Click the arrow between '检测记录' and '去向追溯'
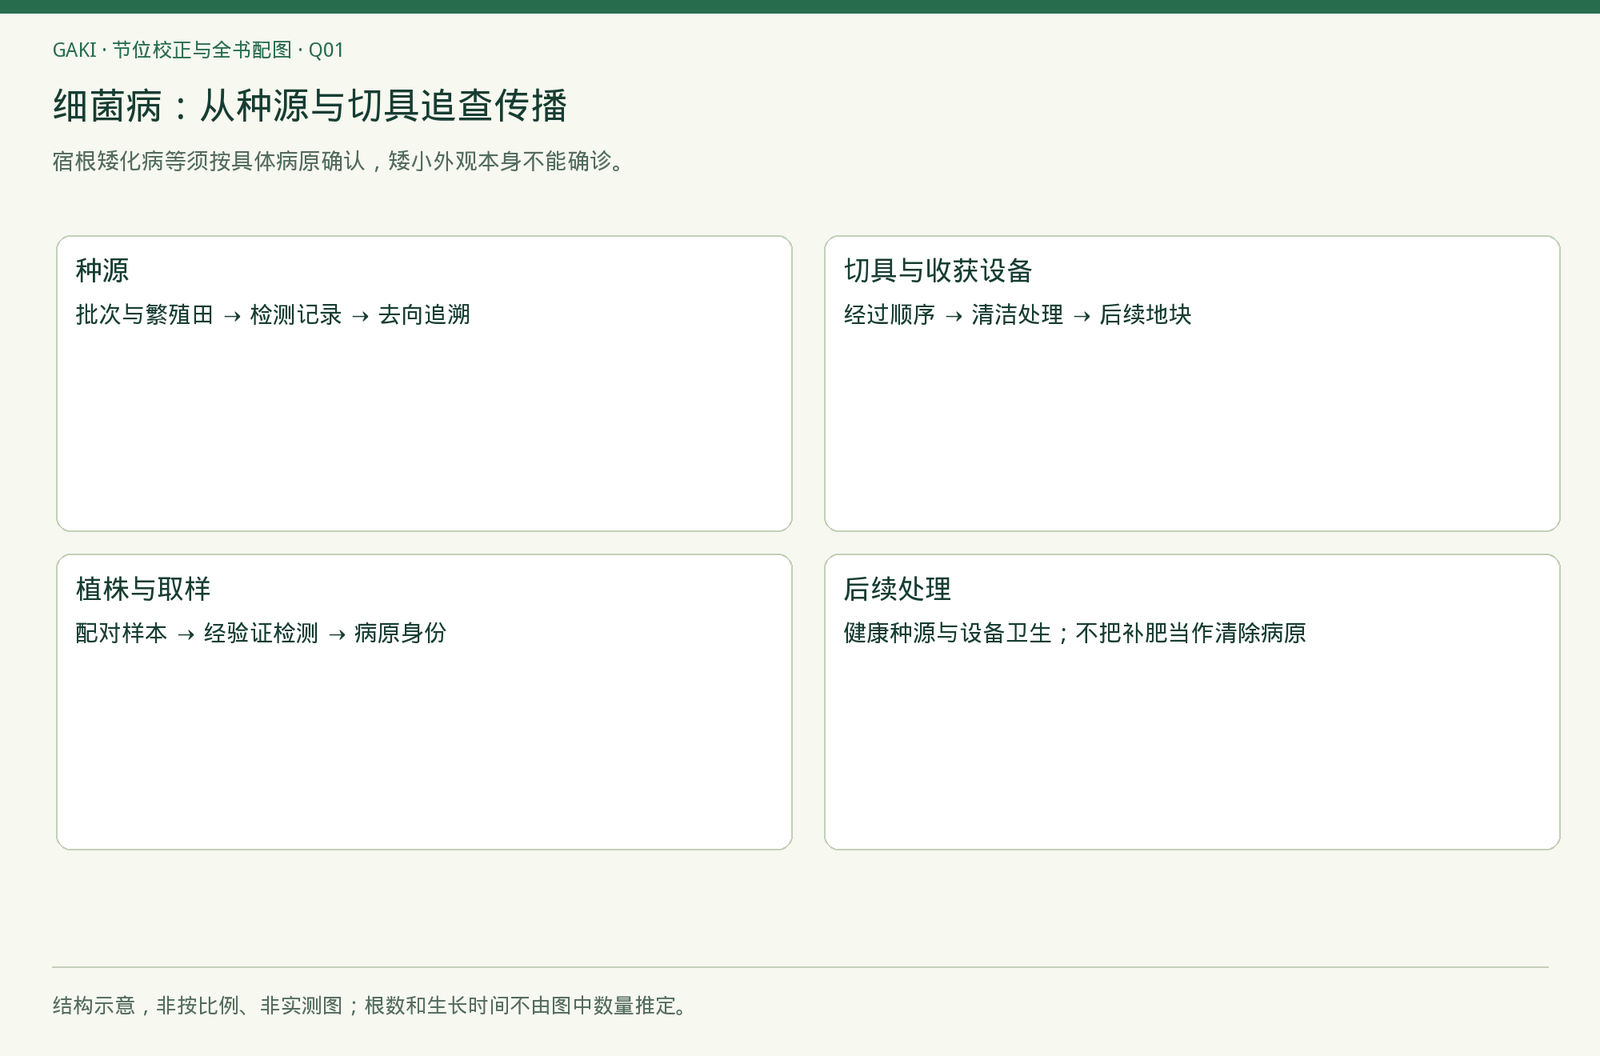The width and height of the screenshot is (1600, 1056). (360, 317)
